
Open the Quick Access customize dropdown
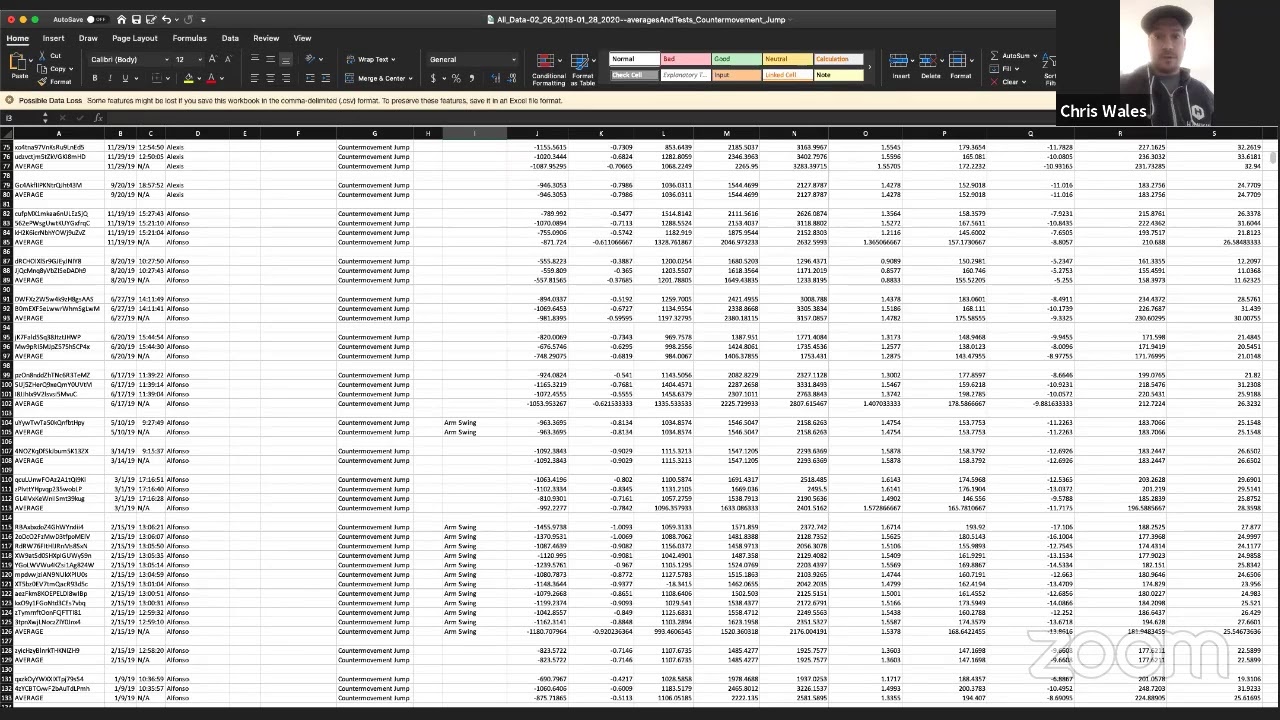[203, 19]
